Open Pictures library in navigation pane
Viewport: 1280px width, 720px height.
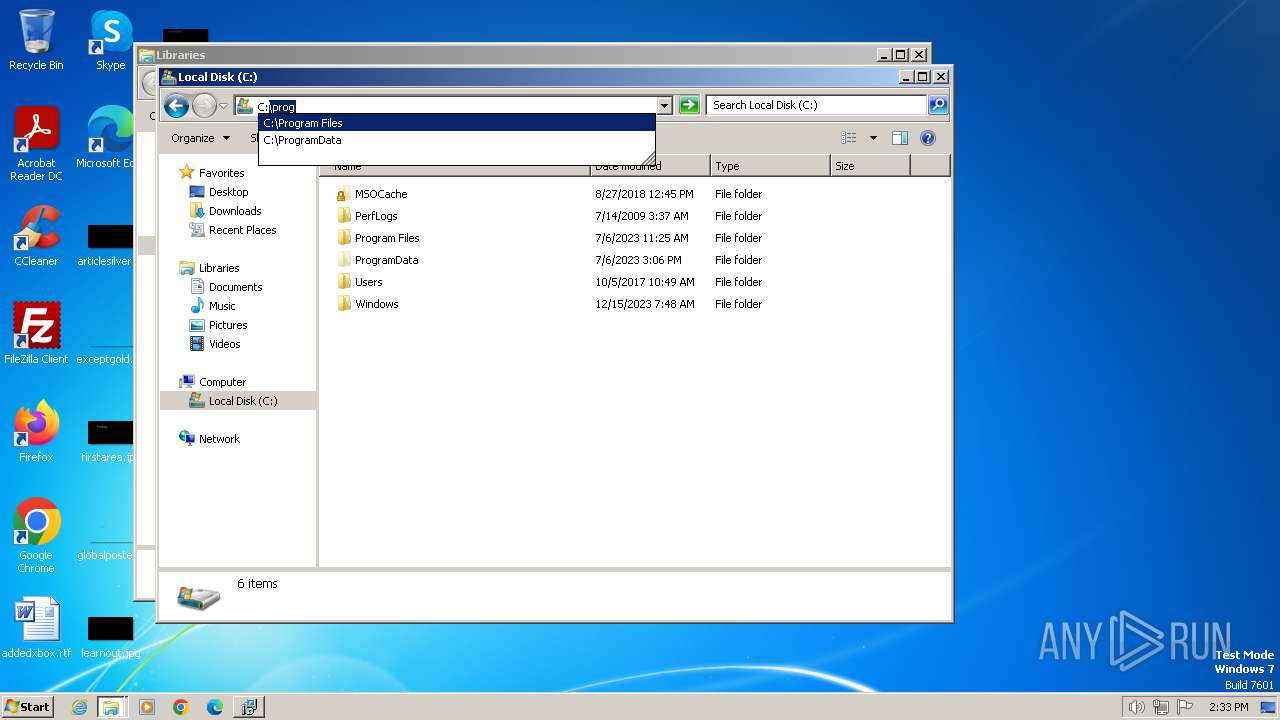click(228, 325)
